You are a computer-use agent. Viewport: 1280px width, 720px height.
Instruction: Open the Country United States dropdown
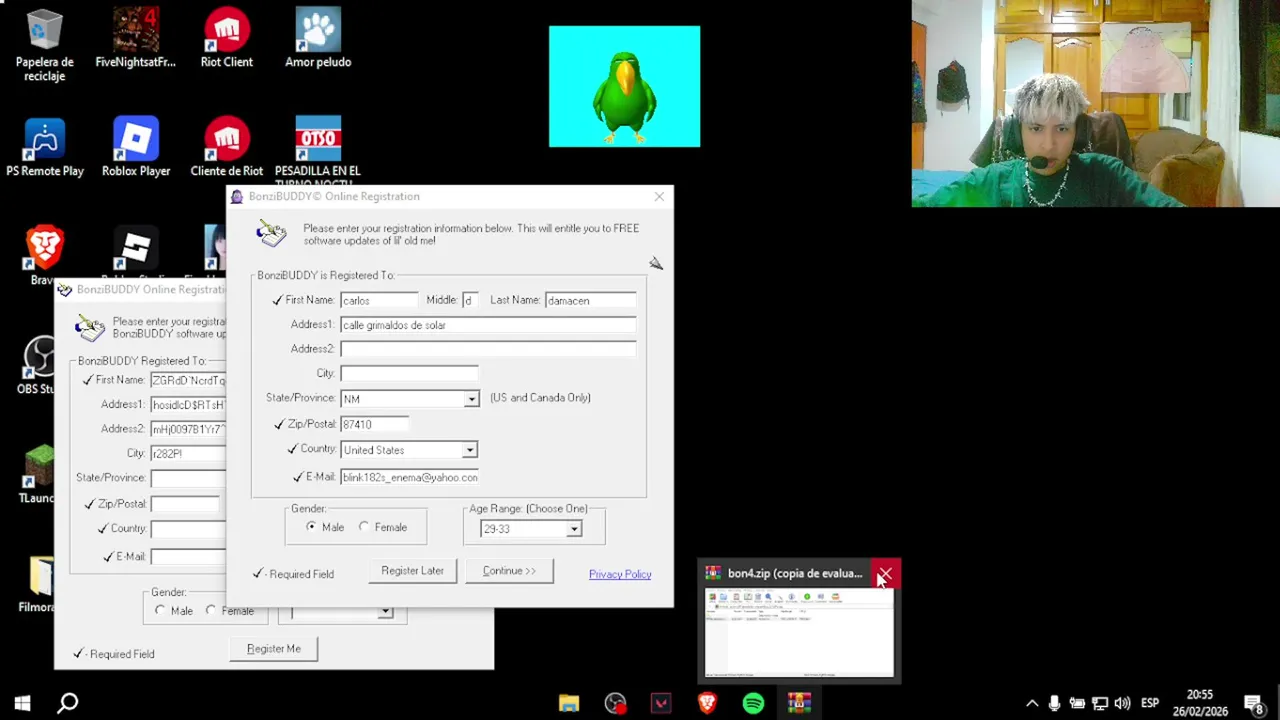click(x=469, y=450)
